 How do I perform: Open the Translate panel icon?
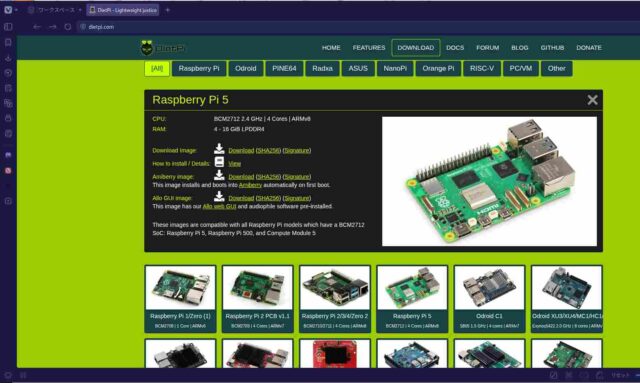click(x=8, y=103)
